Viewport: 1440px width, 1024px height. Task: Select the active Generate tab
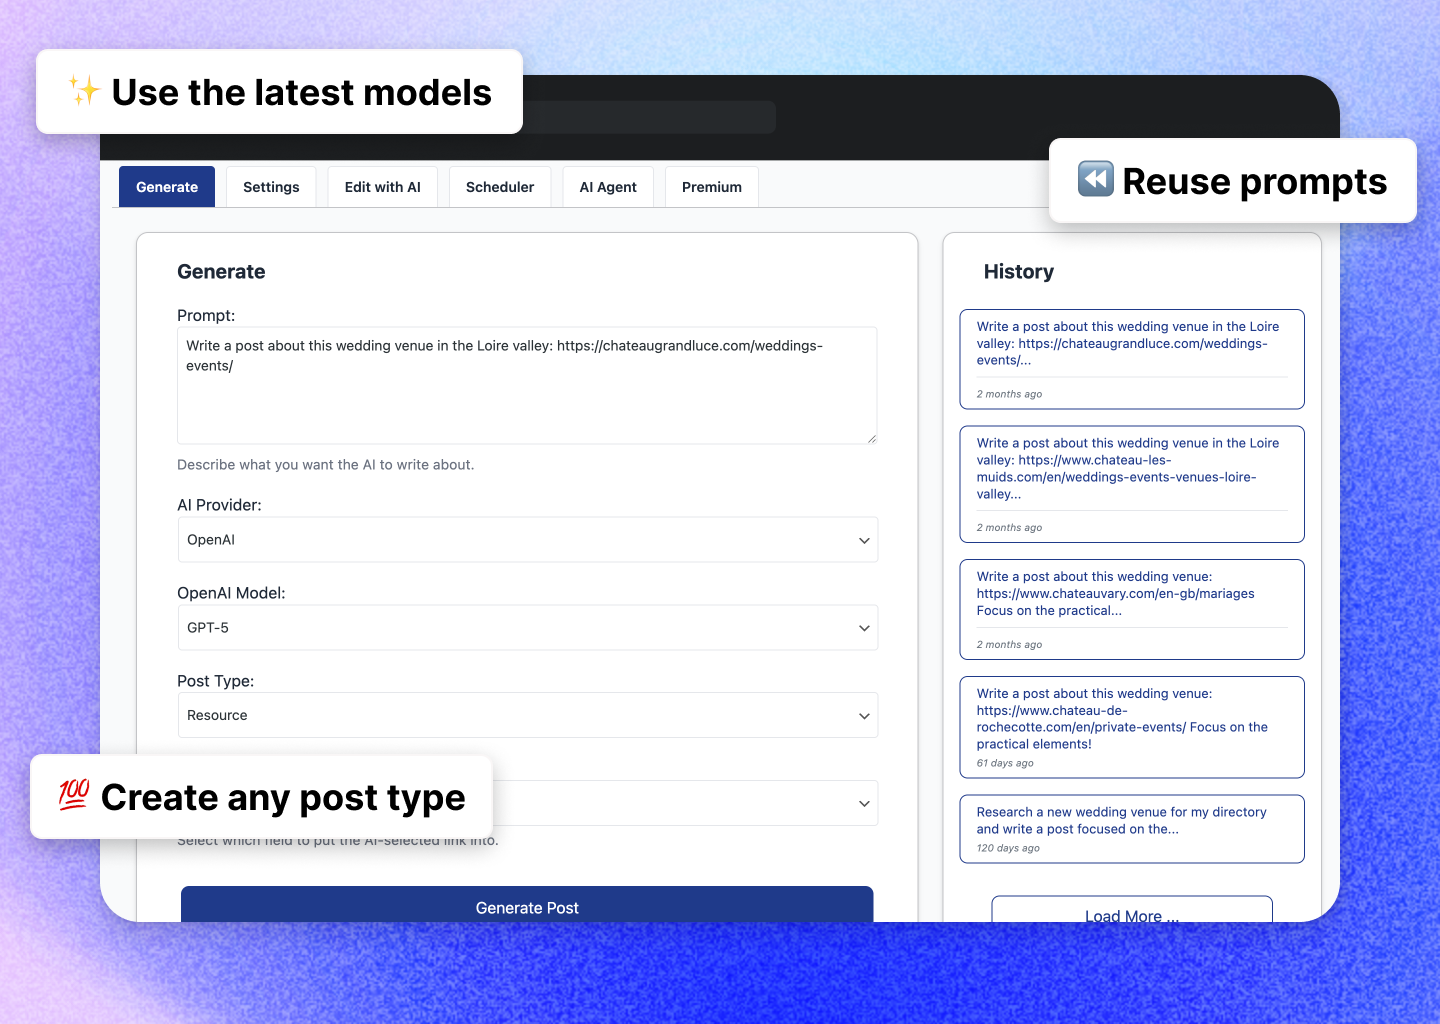click(167, 187)
